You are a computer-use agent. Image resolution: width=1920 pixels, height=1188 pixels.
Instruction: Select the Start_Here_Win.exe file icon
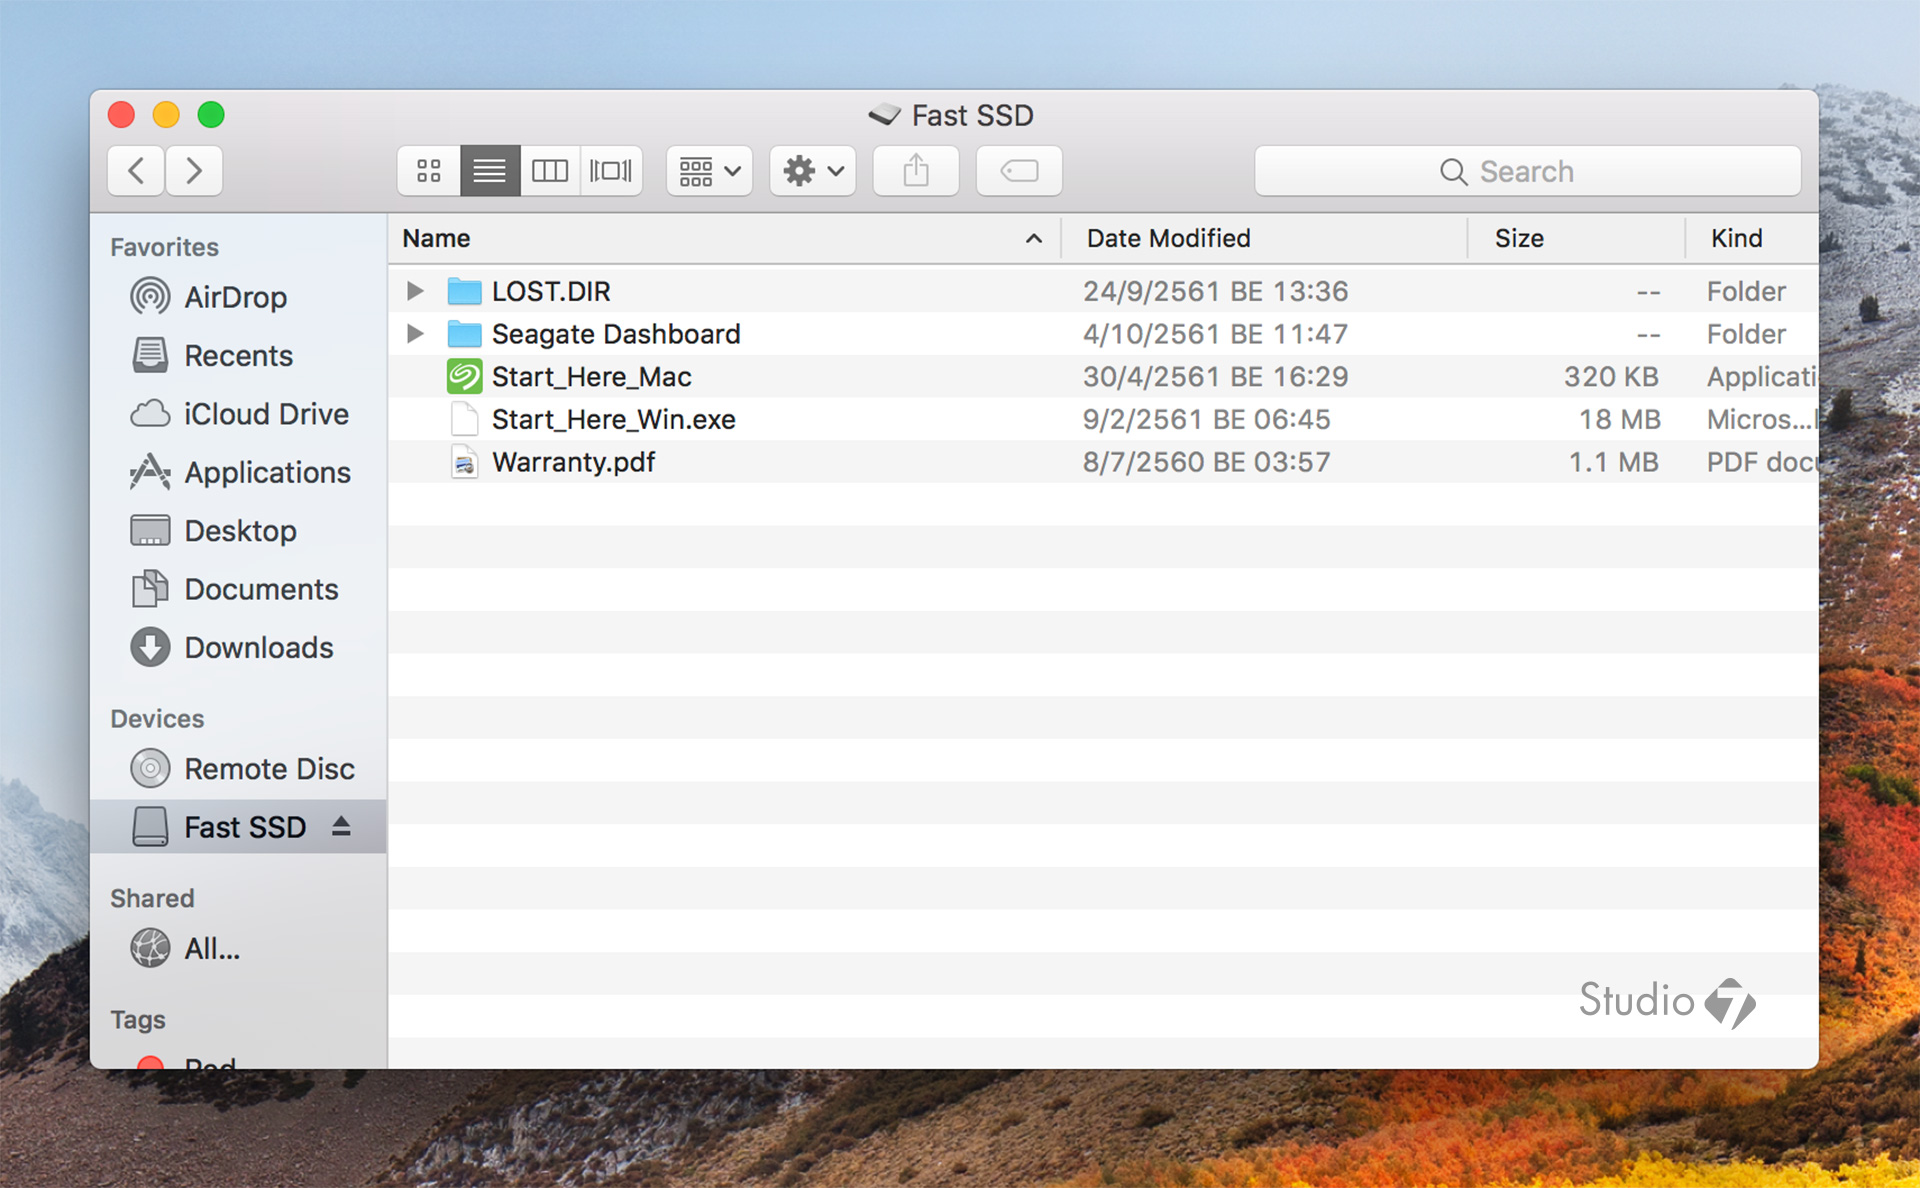point(464,419)
